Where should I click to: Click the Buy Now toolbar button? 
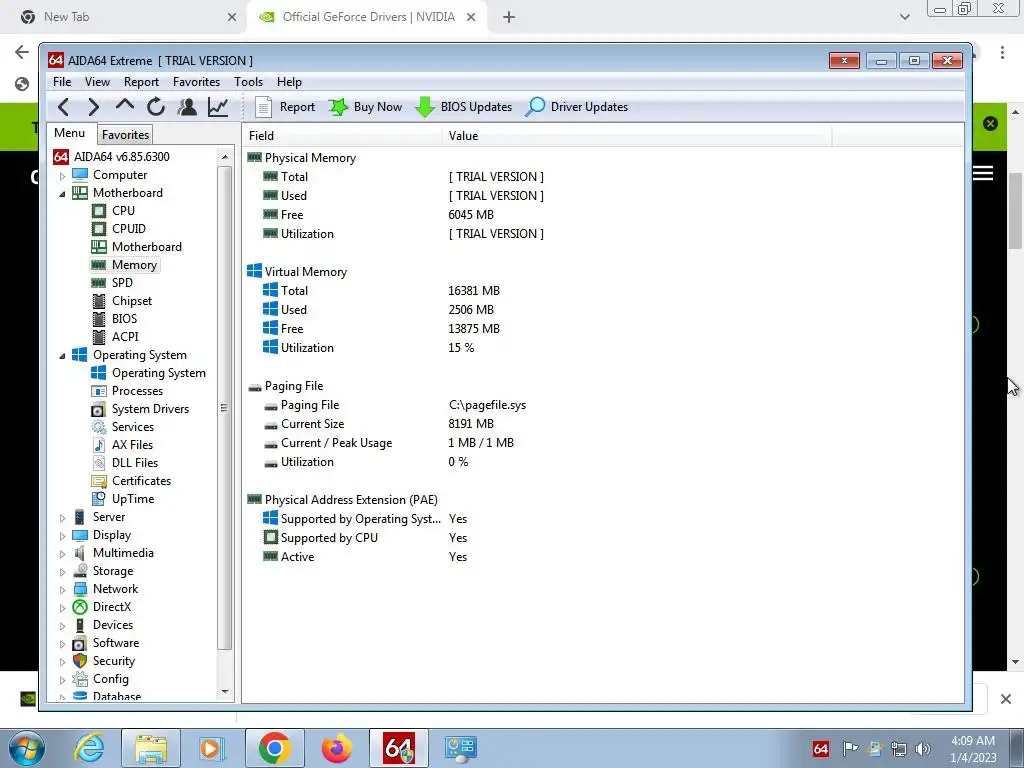(365, 106)
